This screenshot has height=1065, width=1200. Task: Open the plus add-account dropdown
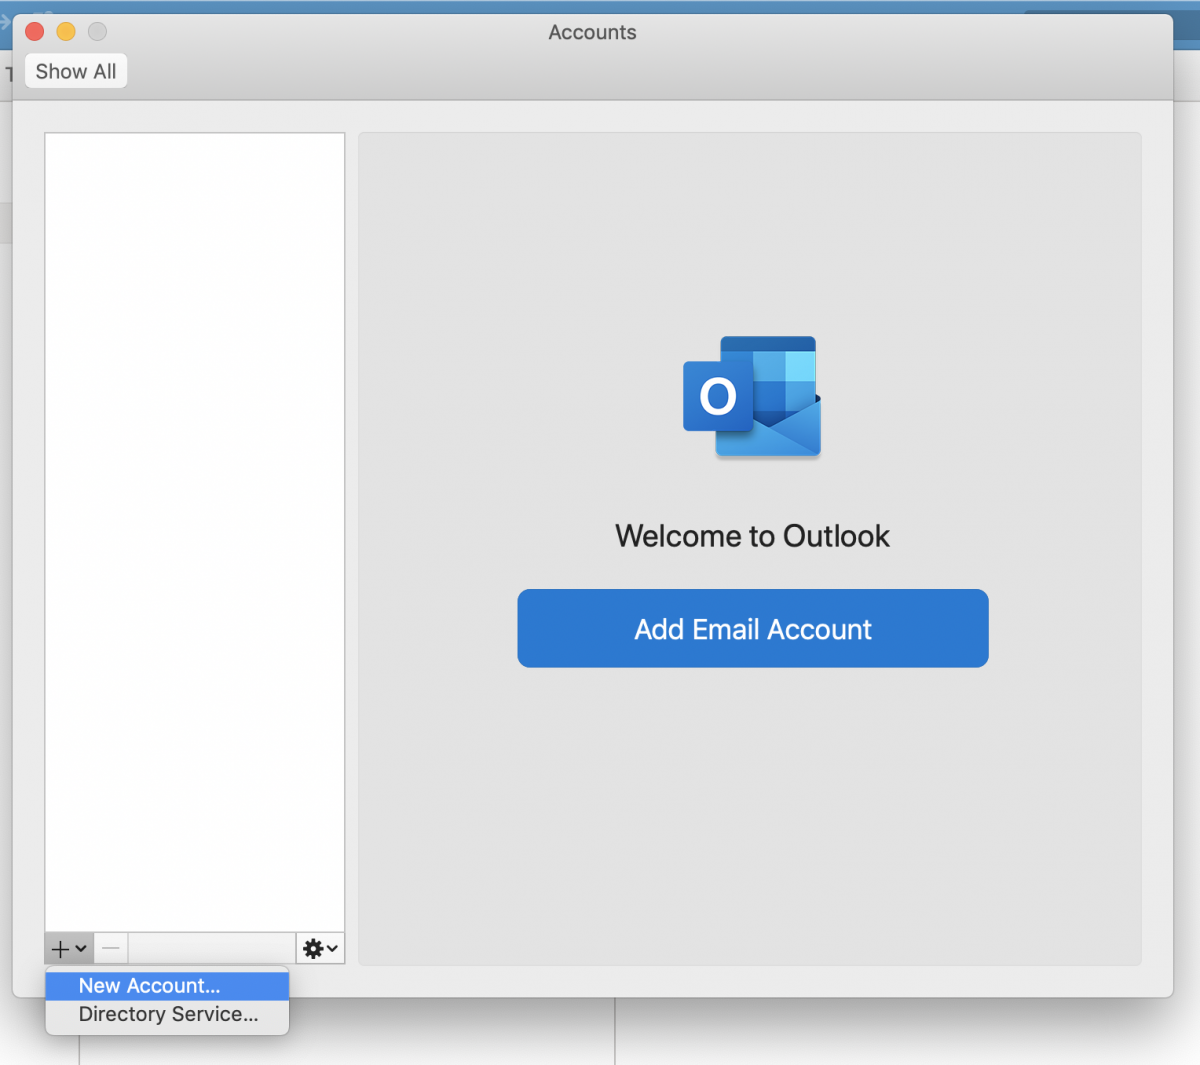click(69, 948)
